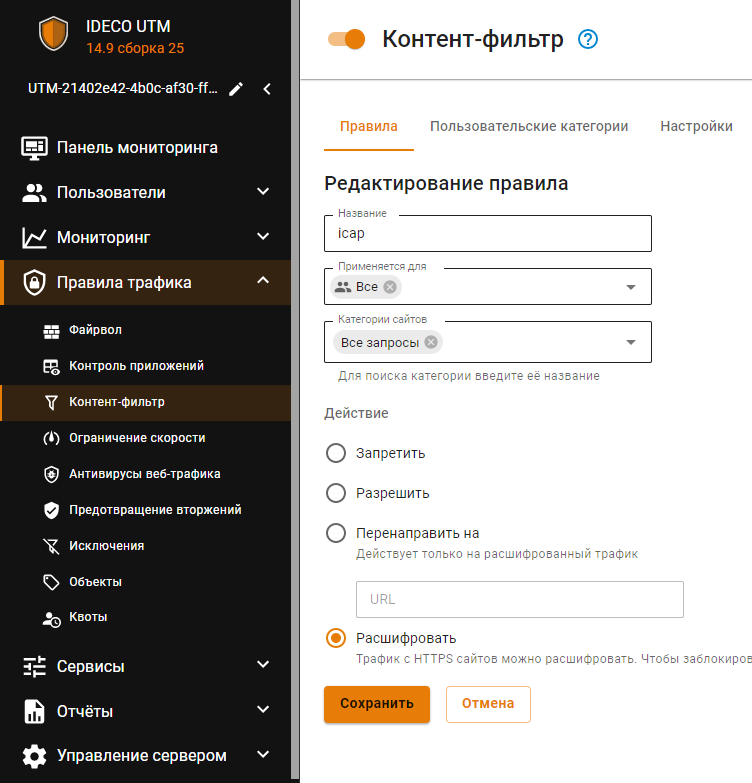Click the pencil edit icon beside server name
This screenshot has width=752, height=783.
click(236, 89)
